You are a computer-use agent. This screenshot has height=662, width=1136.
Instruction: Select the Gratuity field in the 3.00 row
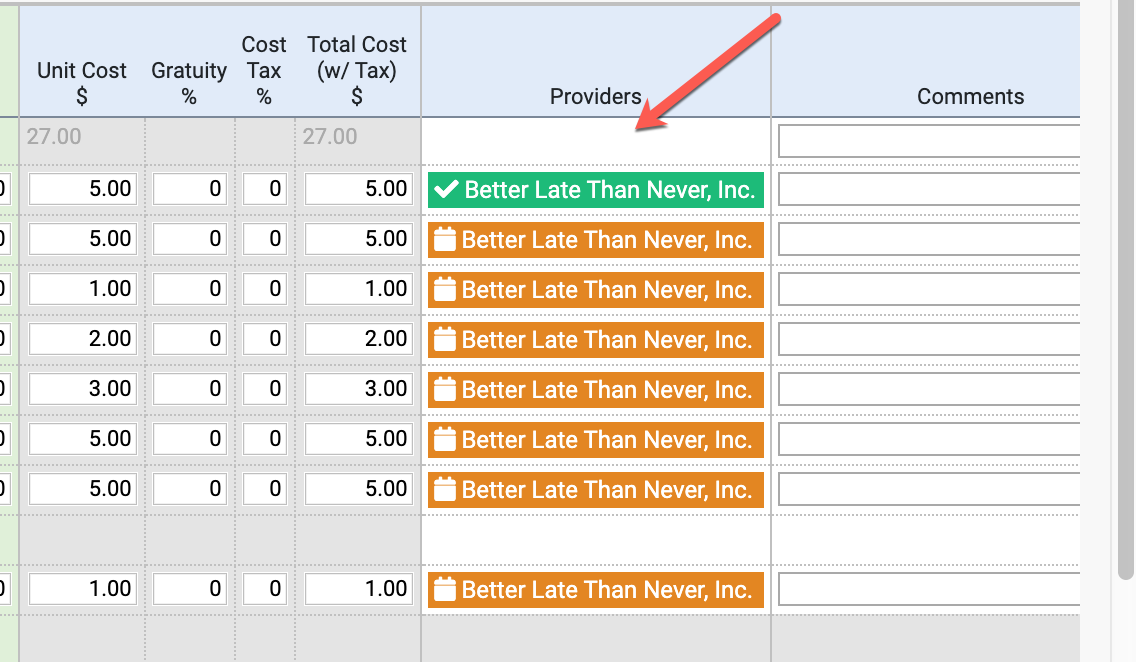[x=190, y=389]
